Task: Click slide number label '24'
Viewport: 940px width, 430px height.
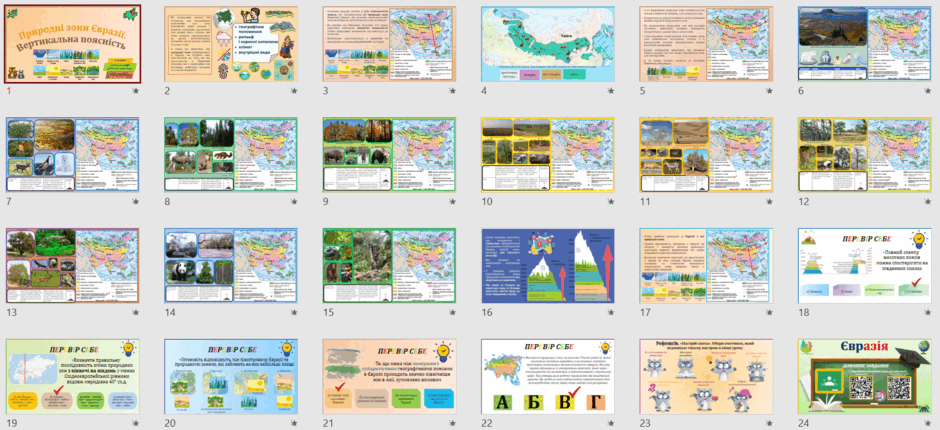Action: click(x=803, y=423)
